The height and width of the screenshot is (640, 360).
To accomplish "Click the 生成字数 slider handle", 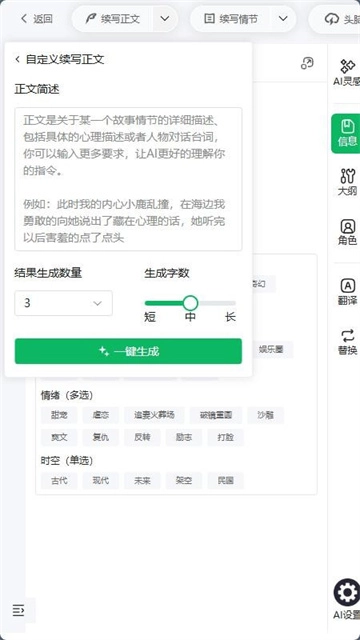I will [x=190, y=303].
